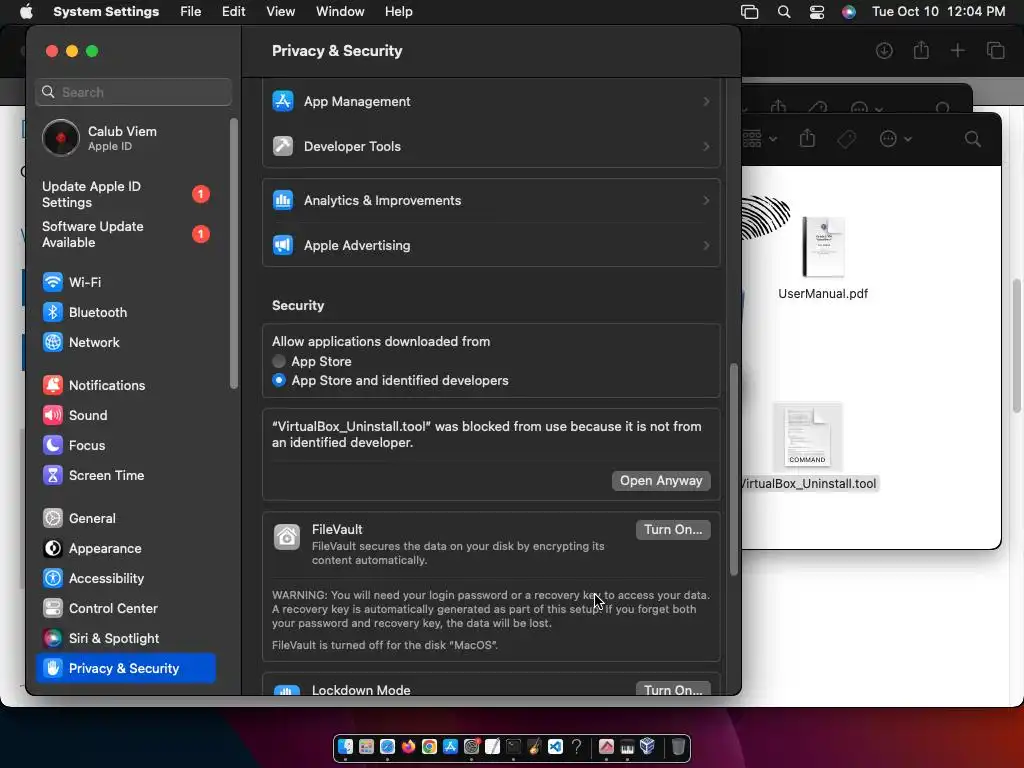1024x768 pixels.
Task: Click Safari downloads icon in background window
Action: click(884, 50)
